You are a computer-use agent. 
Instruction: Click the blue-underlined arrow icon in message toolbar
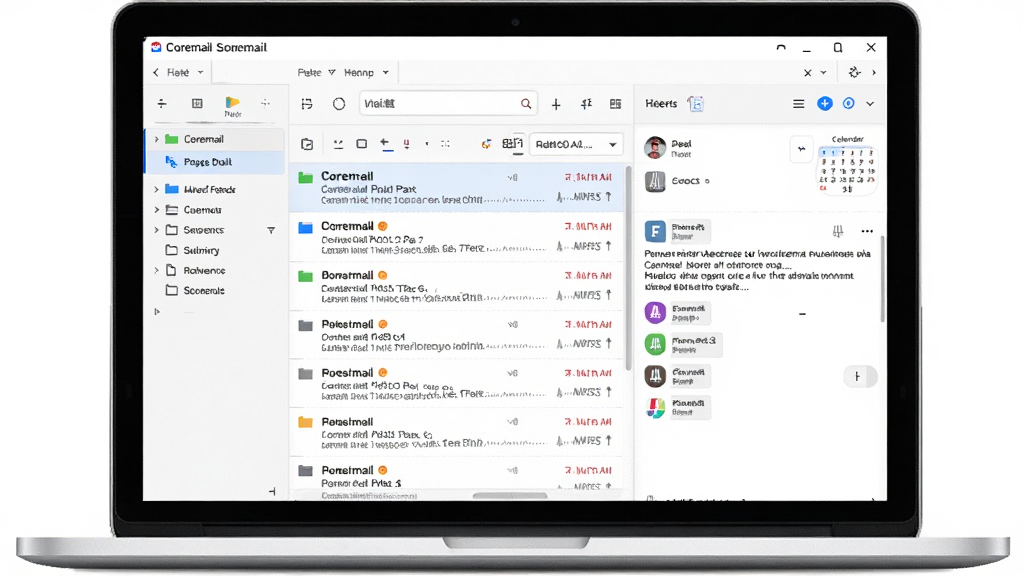click(x=387, y=144)
